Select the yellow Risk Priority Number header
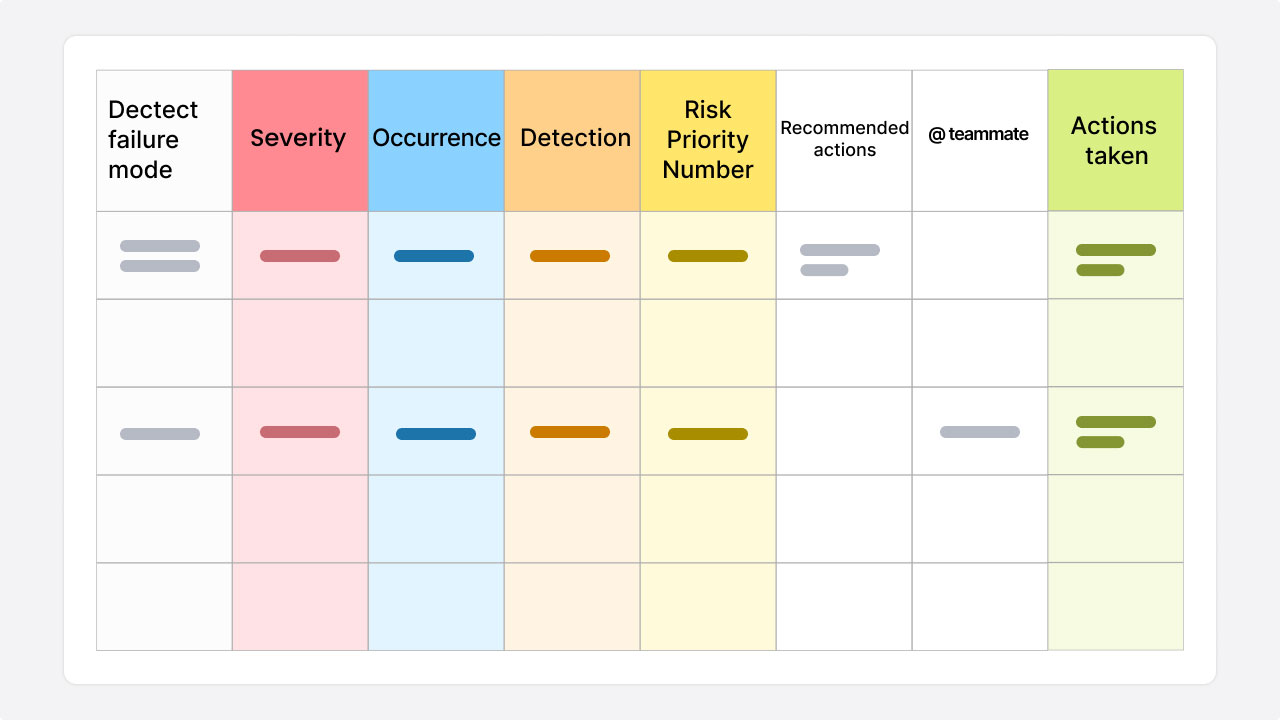Screen dimensions: 1280x720 click(708, 140)
